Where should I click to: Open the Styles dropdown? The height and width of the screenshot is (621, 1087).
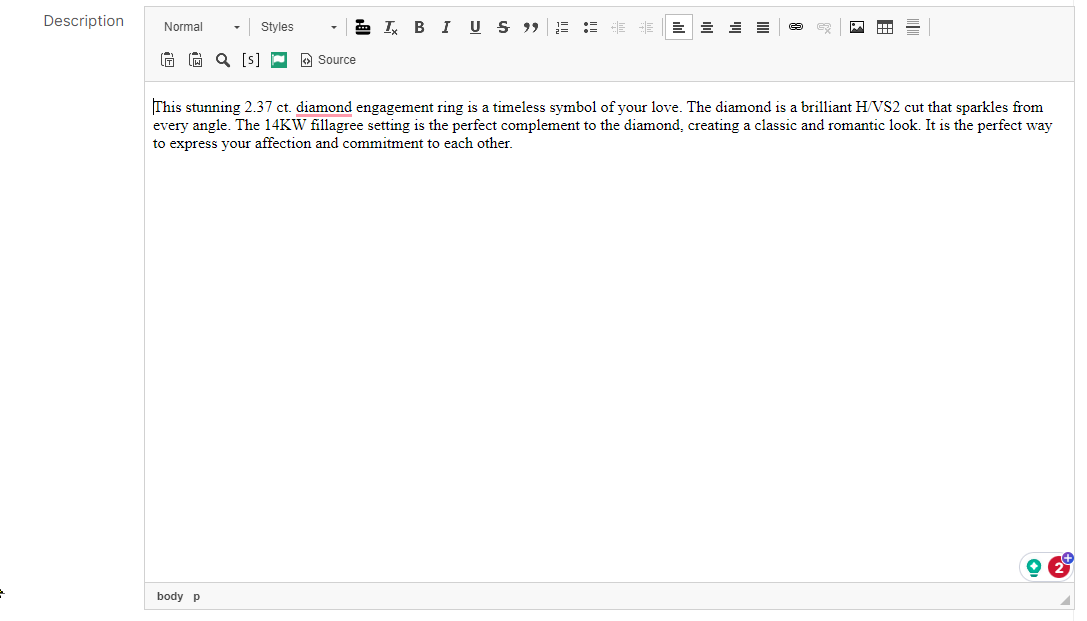coord(298,27)
